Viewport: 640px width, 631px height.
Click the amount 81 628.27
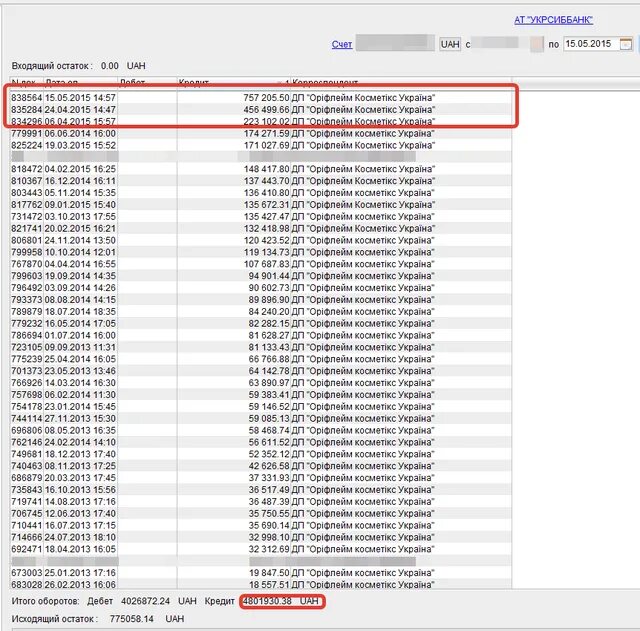269,335
